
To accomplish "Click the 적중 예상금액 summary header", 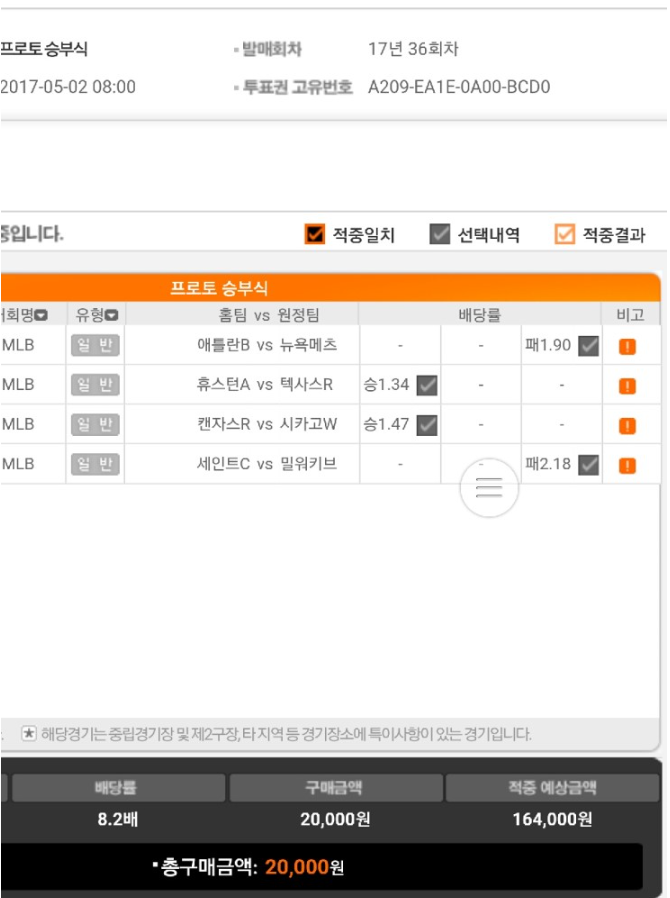I will [x=552, y=788].
